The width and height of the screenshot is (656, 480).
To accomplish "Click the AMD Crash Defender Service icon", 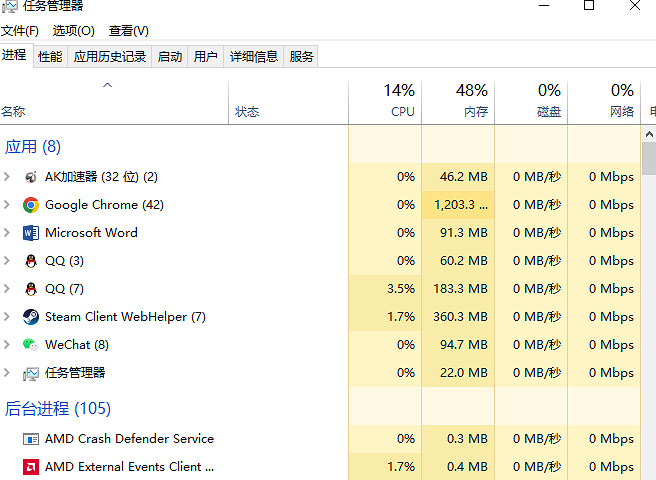I will click(x=31, y=439).
